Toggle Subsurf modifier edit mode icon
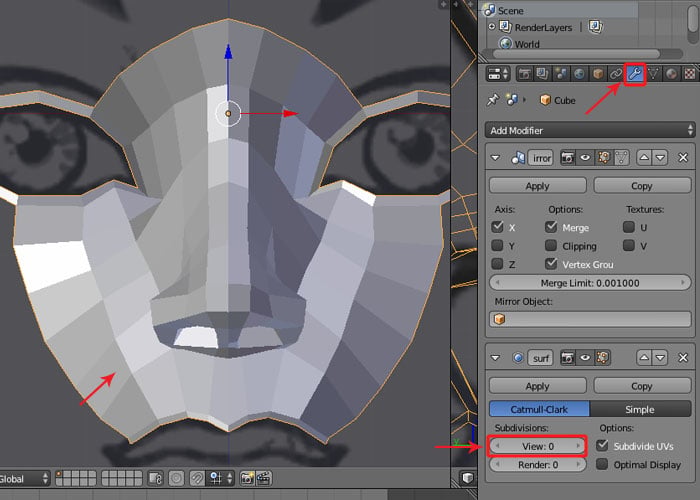 pyautogui.click(x=604, y=358)
